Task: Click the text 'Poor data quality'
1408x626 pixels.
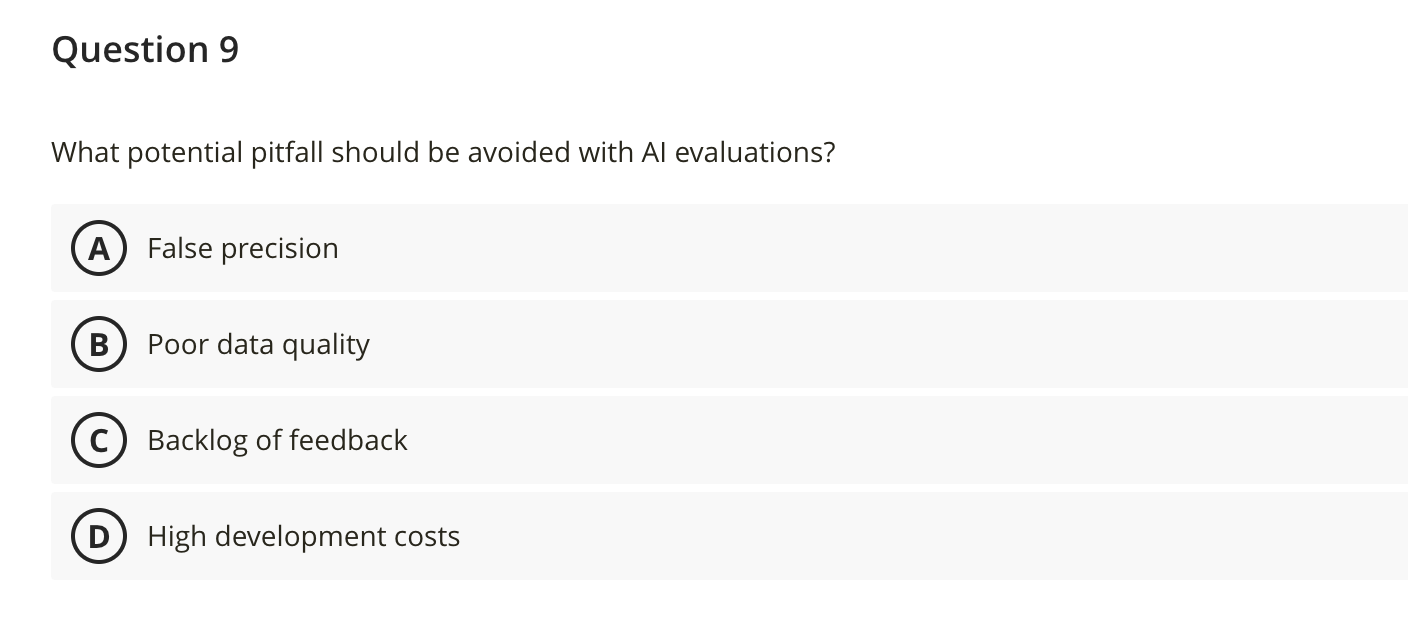Action: pyautogui.click(x=258, y=344)
